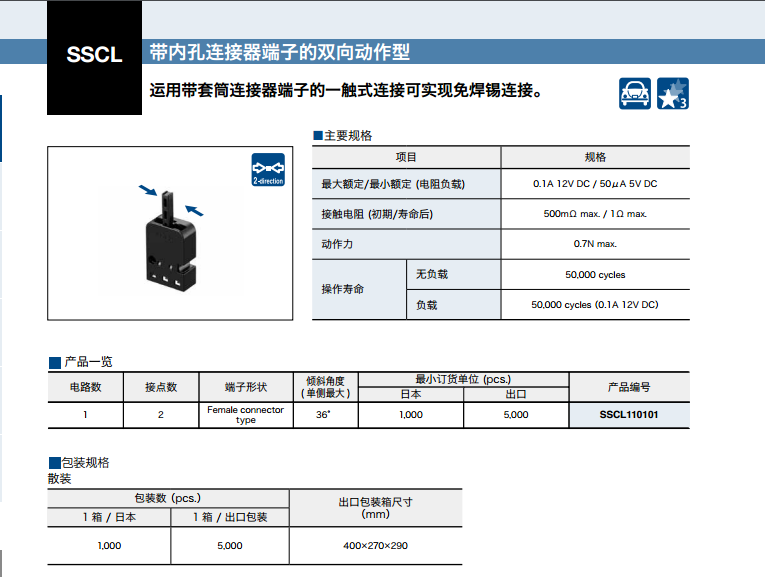This screenshot has height=577, width=765.
Task: Click the title 带内孔连接器端子的双向动作型
Action: tap(279, 53)
